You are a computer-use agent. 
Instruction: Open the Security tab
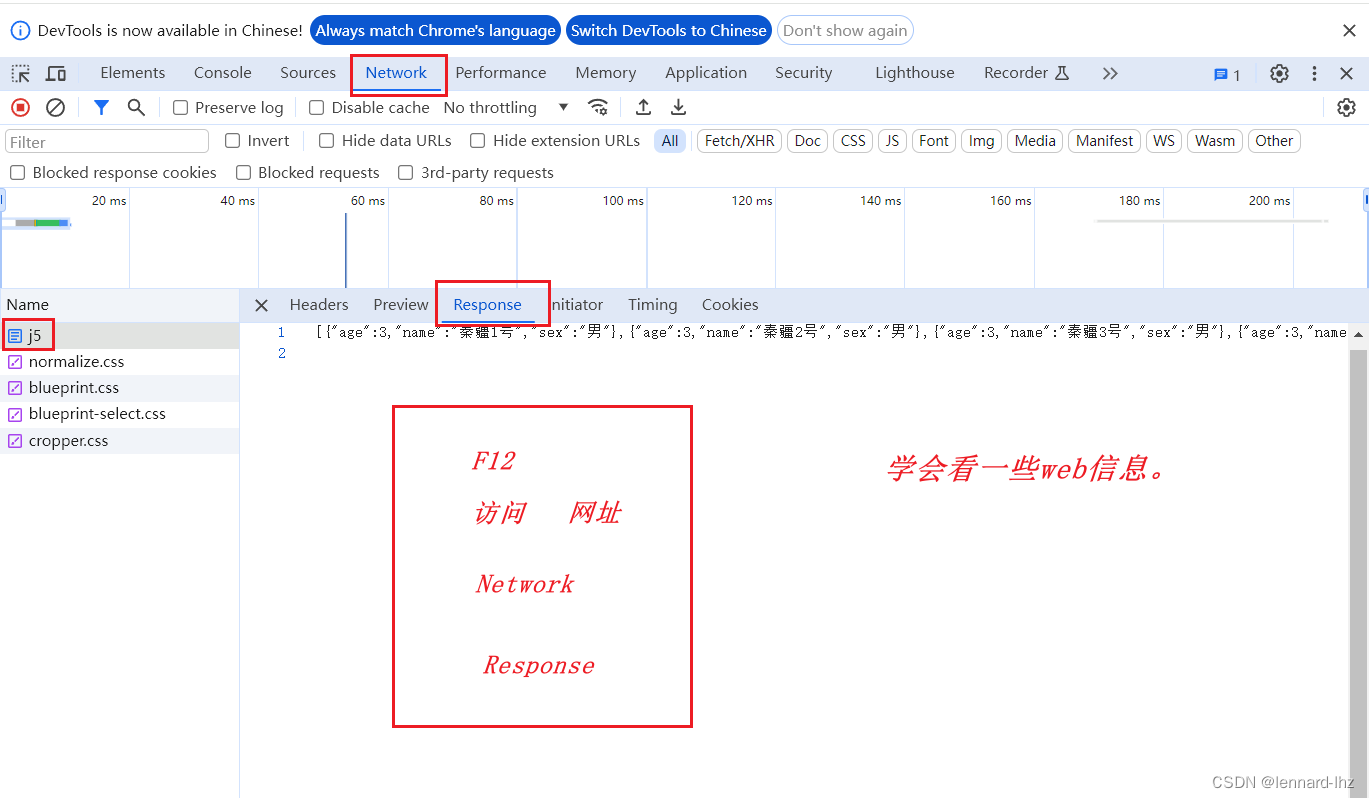pyautogui.click(x=804, y=73)
